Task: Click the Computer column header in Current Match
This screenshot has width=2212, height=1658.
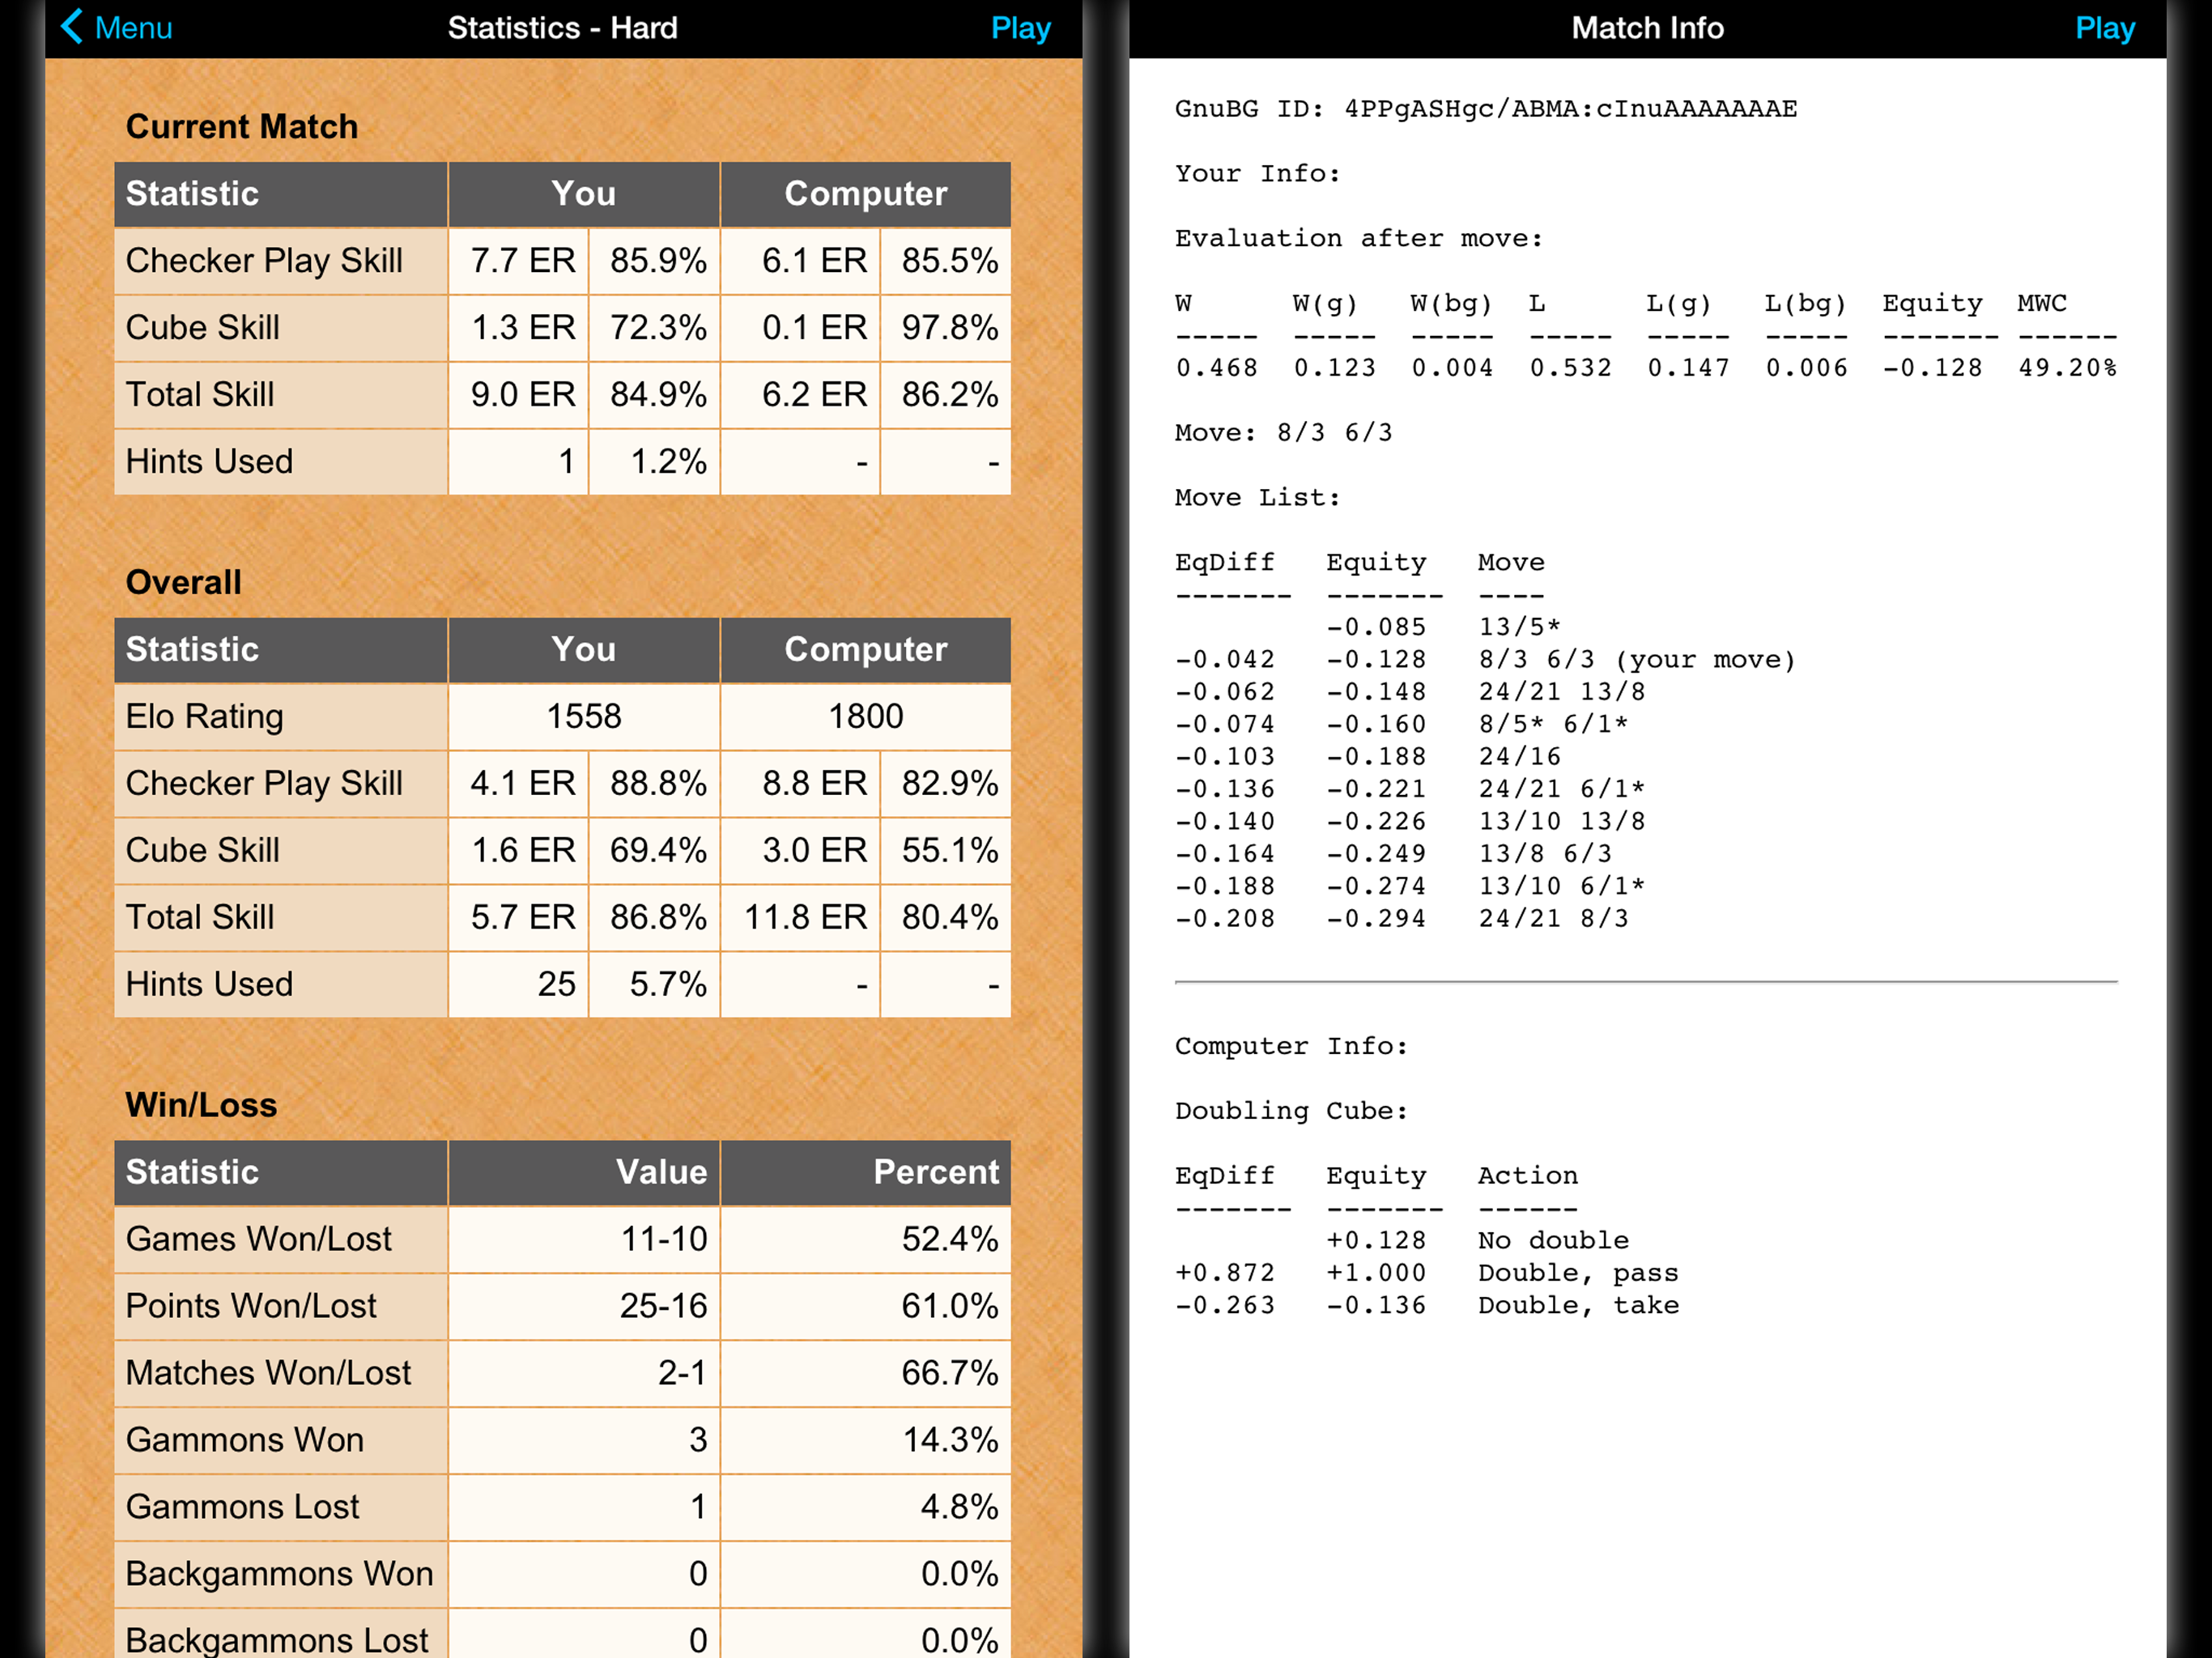Action: click(x=865, y=194)
